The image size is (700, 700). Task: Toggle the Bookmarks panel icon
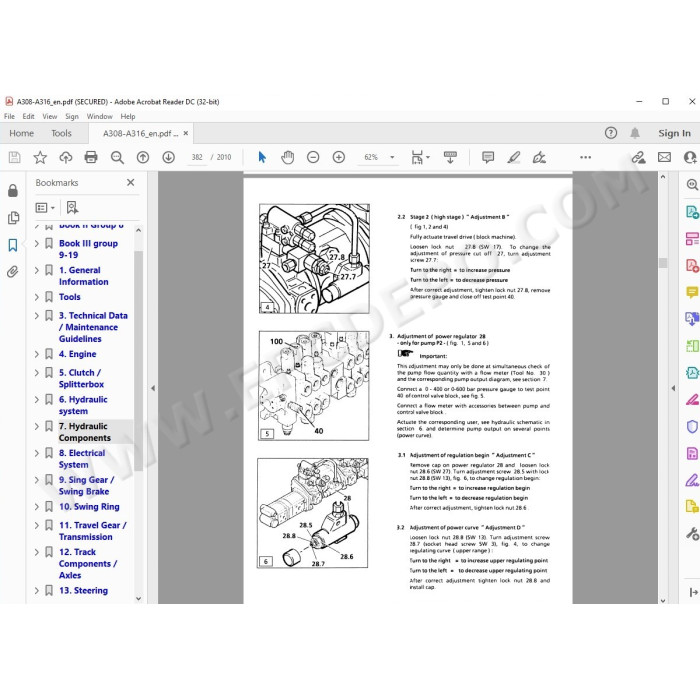pos(12,245)
